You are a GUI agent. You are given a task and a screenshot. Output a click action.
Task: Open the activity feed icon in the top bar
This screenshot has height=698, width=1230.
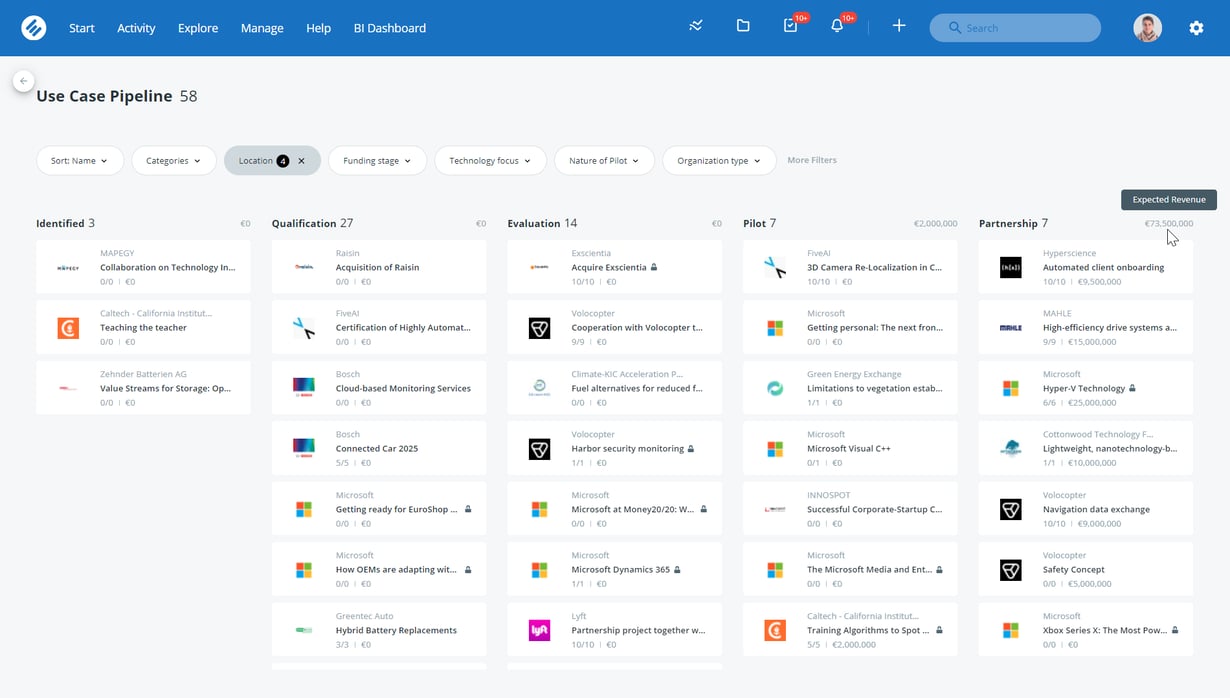695,26
